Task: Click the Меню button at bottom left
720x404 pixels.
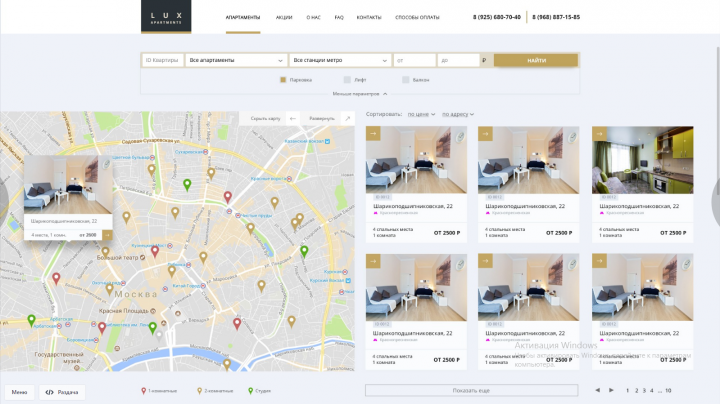Action: tap(19, 392)
